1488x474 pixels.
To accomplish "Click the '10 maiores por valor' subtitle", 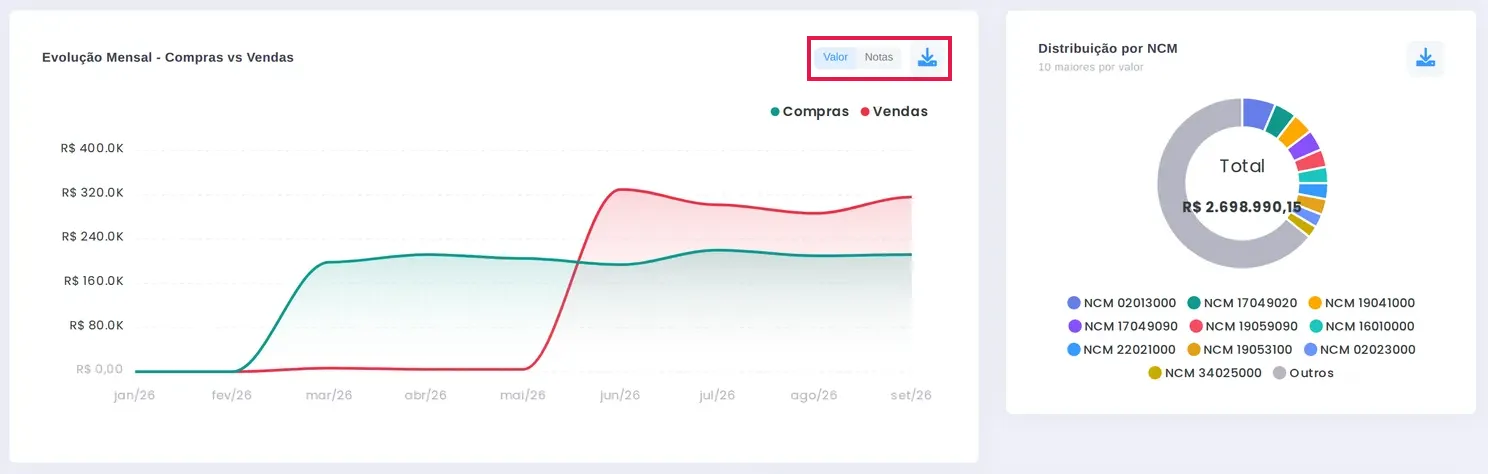I will click(x=1090, y=68).
